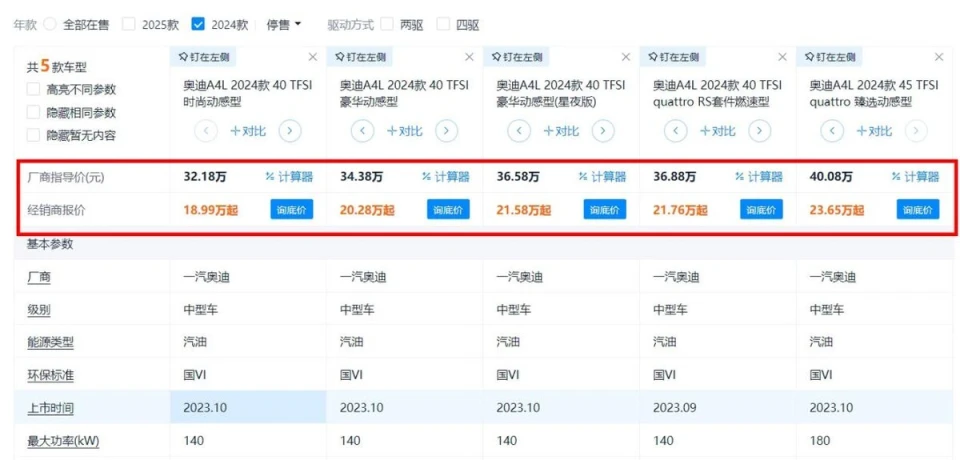
Task: Open the 厂商 parameter label link
Action: click(x=39, y=277)
